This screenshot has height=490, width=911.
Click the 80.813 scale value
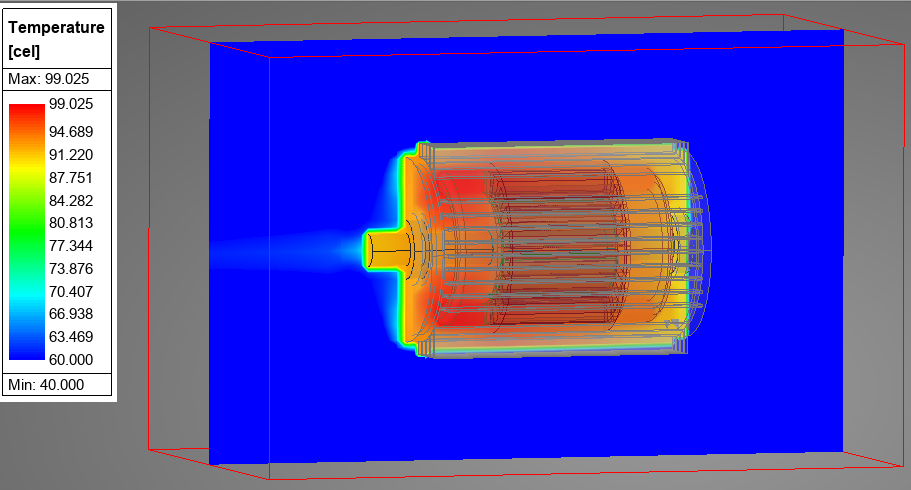[71, 223]
